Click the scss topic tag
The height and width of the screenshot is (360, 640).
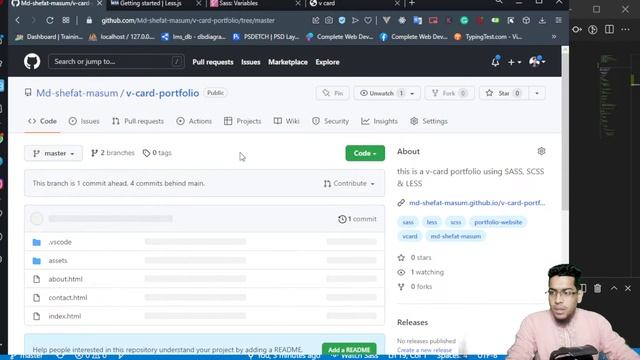click(456, 222)
